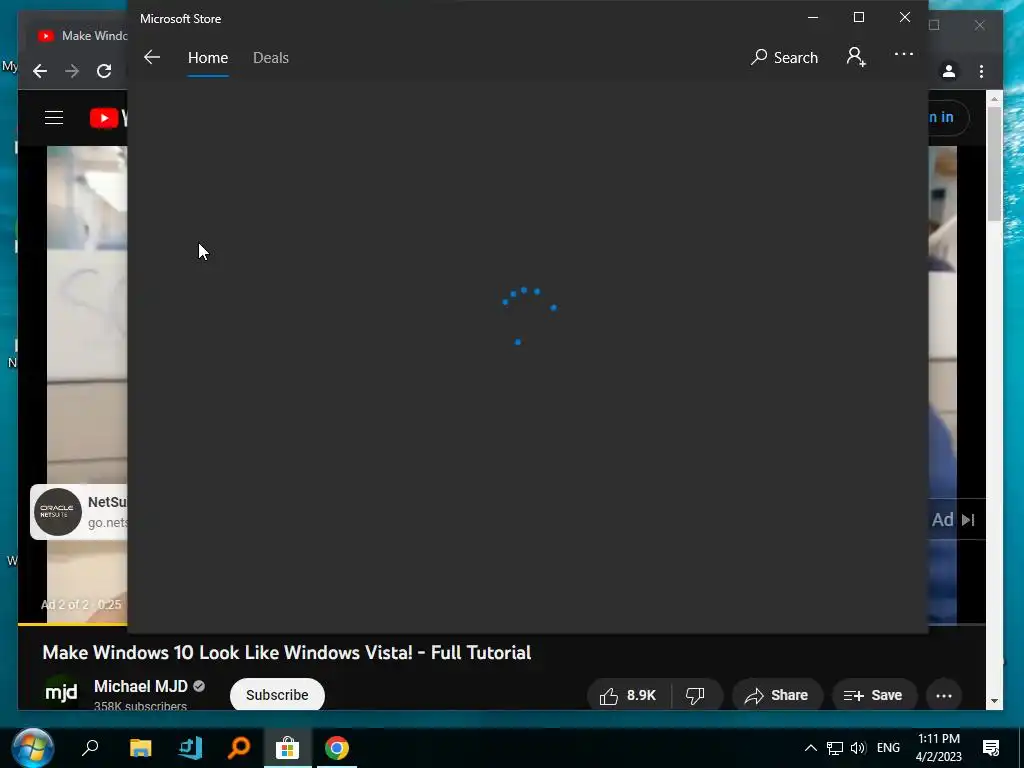Screen dimensions: 1024x768
Task: Open Microsoft Store more options menu
Action: [x=904, y=54]
